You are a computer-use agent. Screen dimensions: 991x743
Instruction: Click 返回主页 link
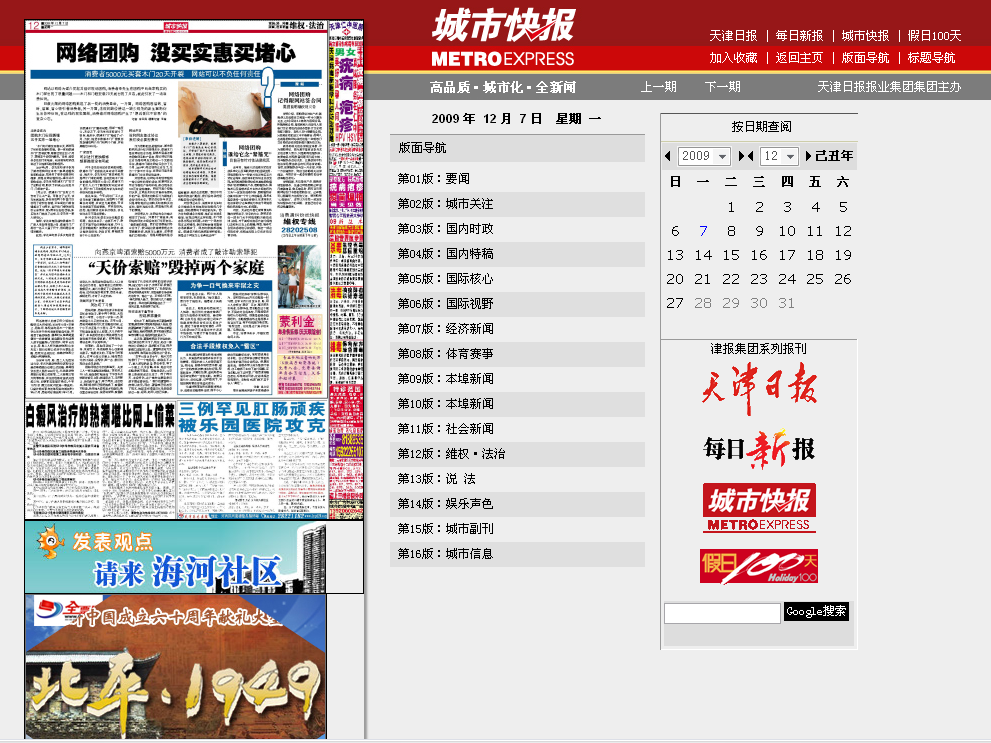click(799, 58)
